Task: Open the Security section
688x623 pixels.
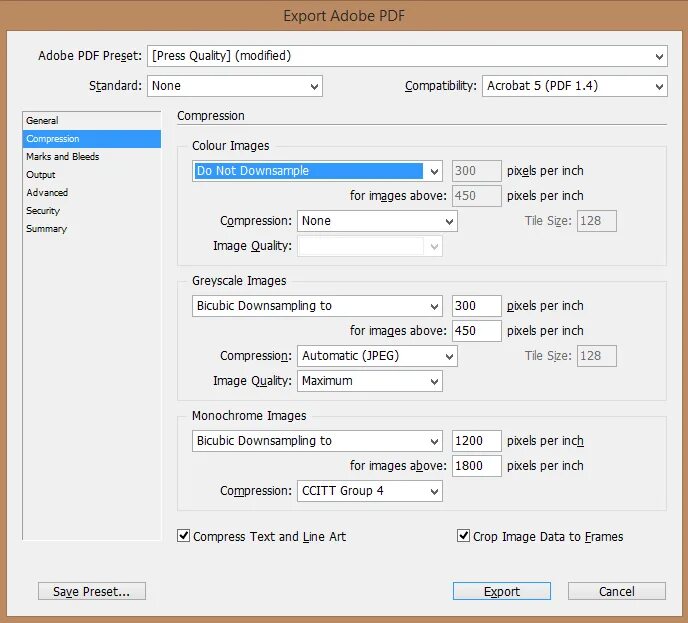Action: click(92, 211)
